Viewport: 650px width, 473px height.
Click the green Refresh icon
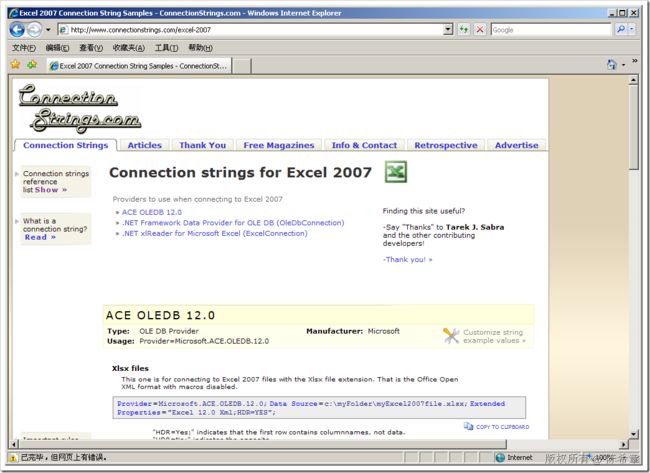(x=463, y=29)
